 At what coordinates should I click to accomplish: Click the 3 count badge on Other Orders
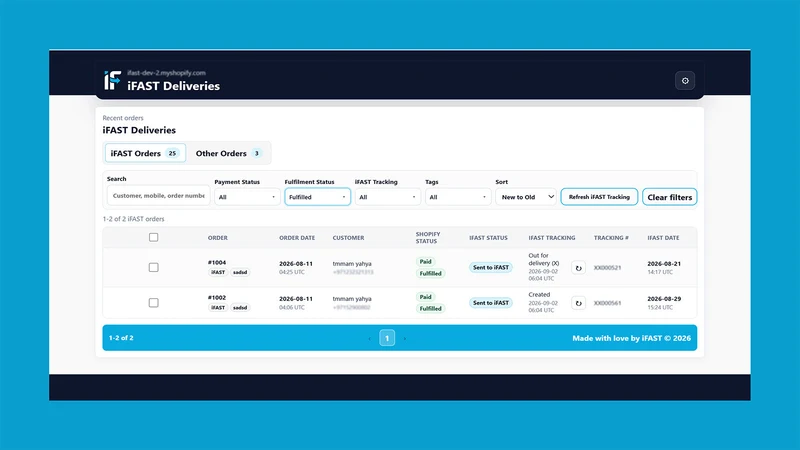(257, 153)
